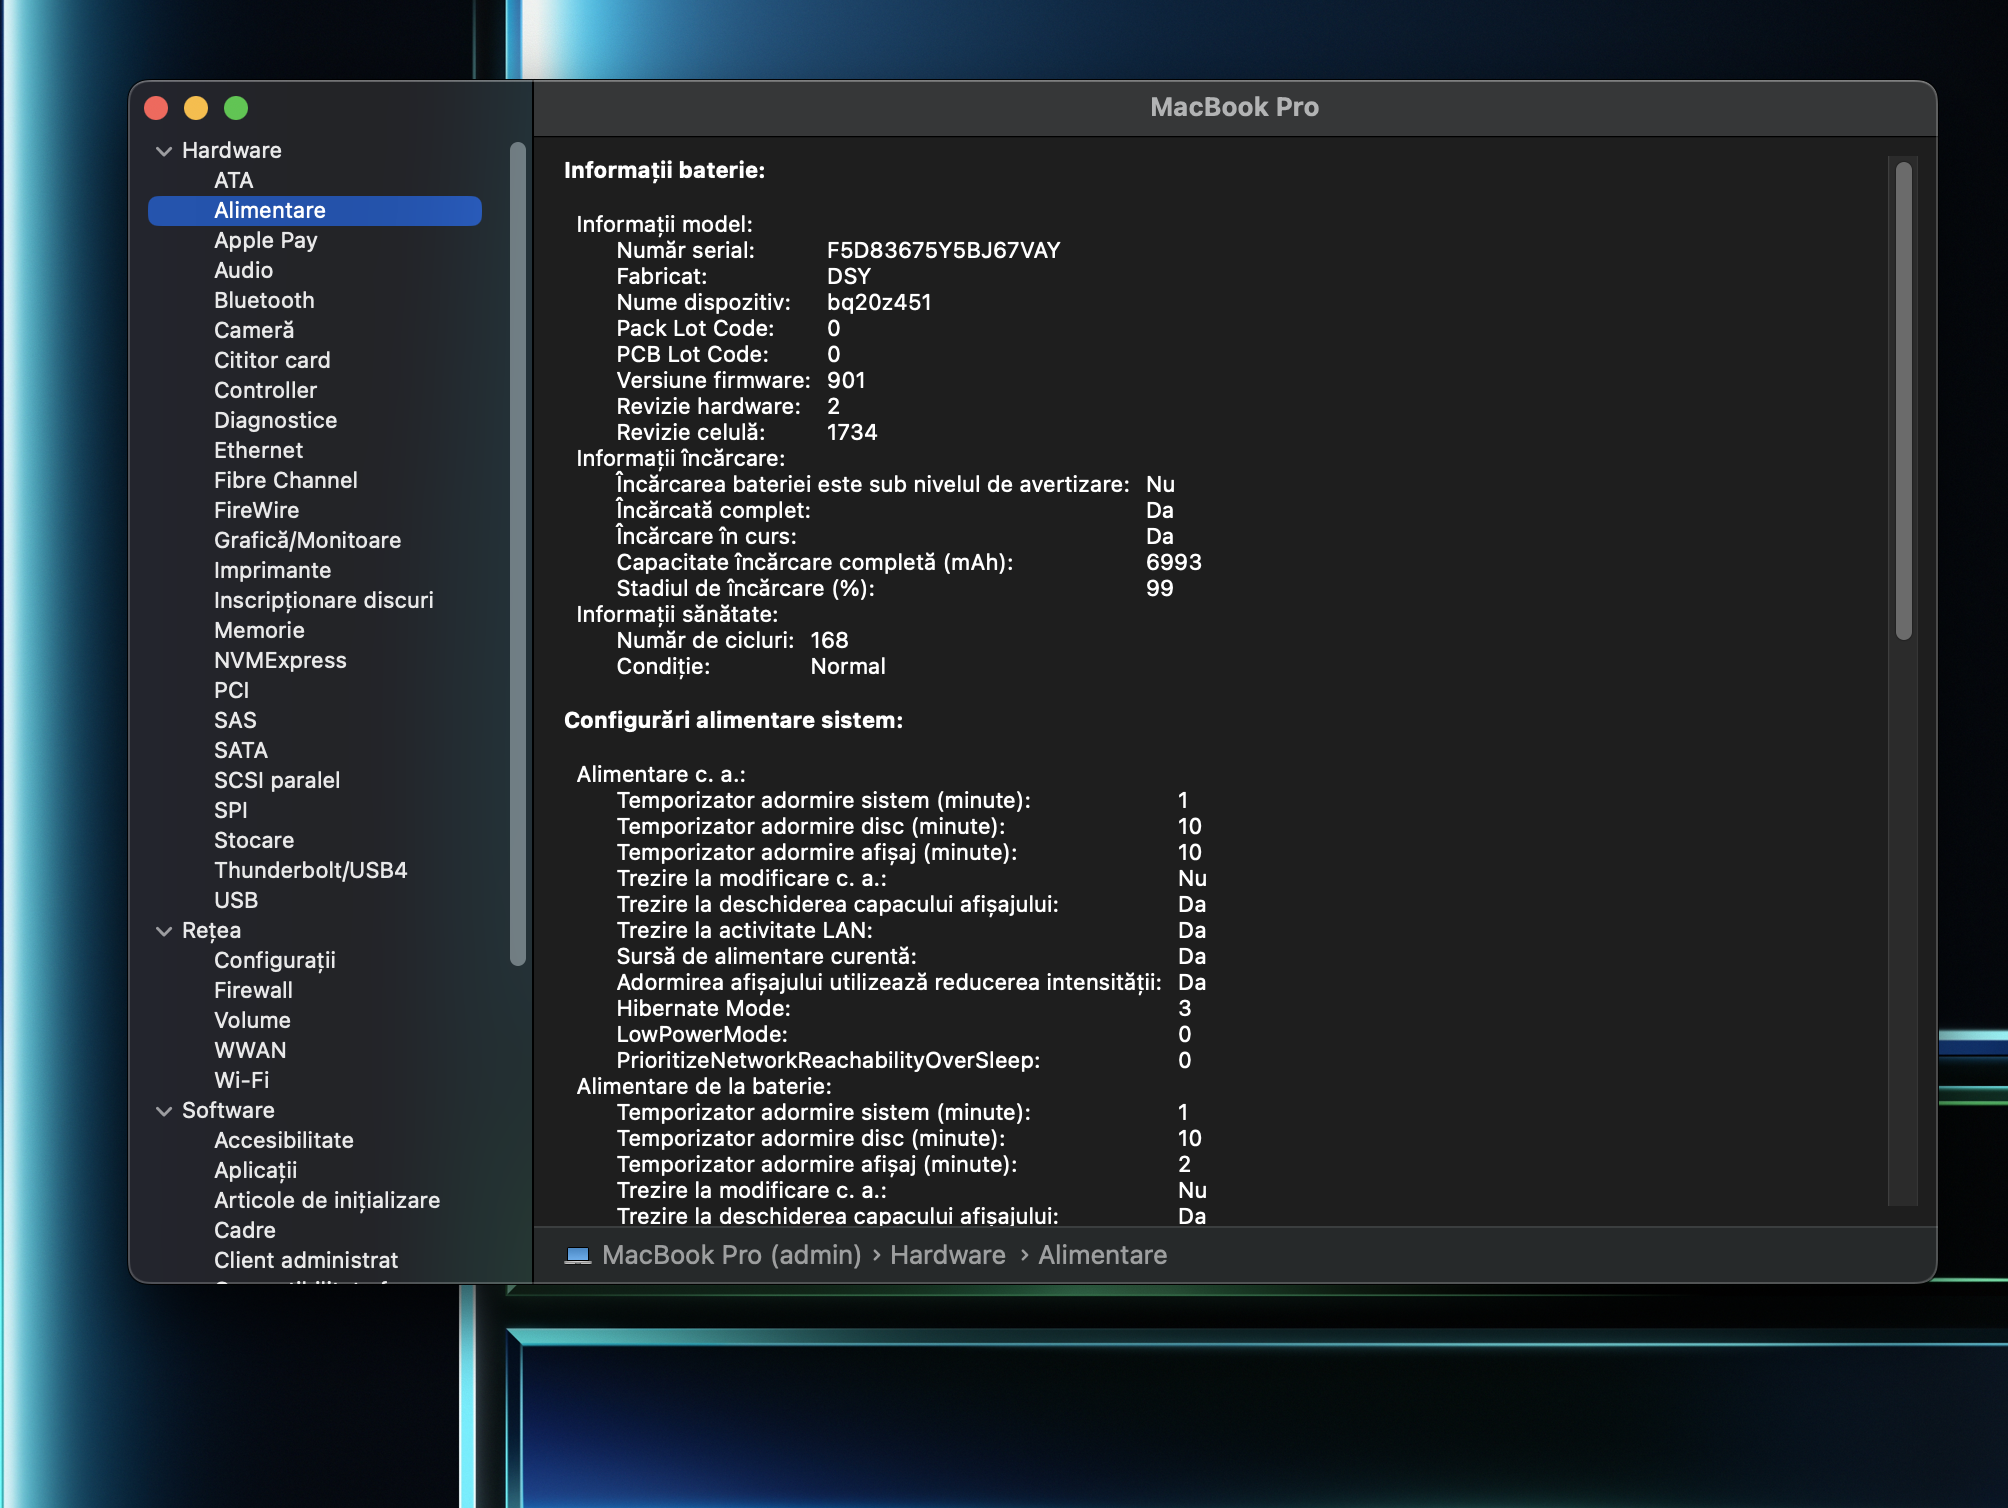Collapse the Software section chevron
The image size is (2008, 1508).
point(164,1111)
